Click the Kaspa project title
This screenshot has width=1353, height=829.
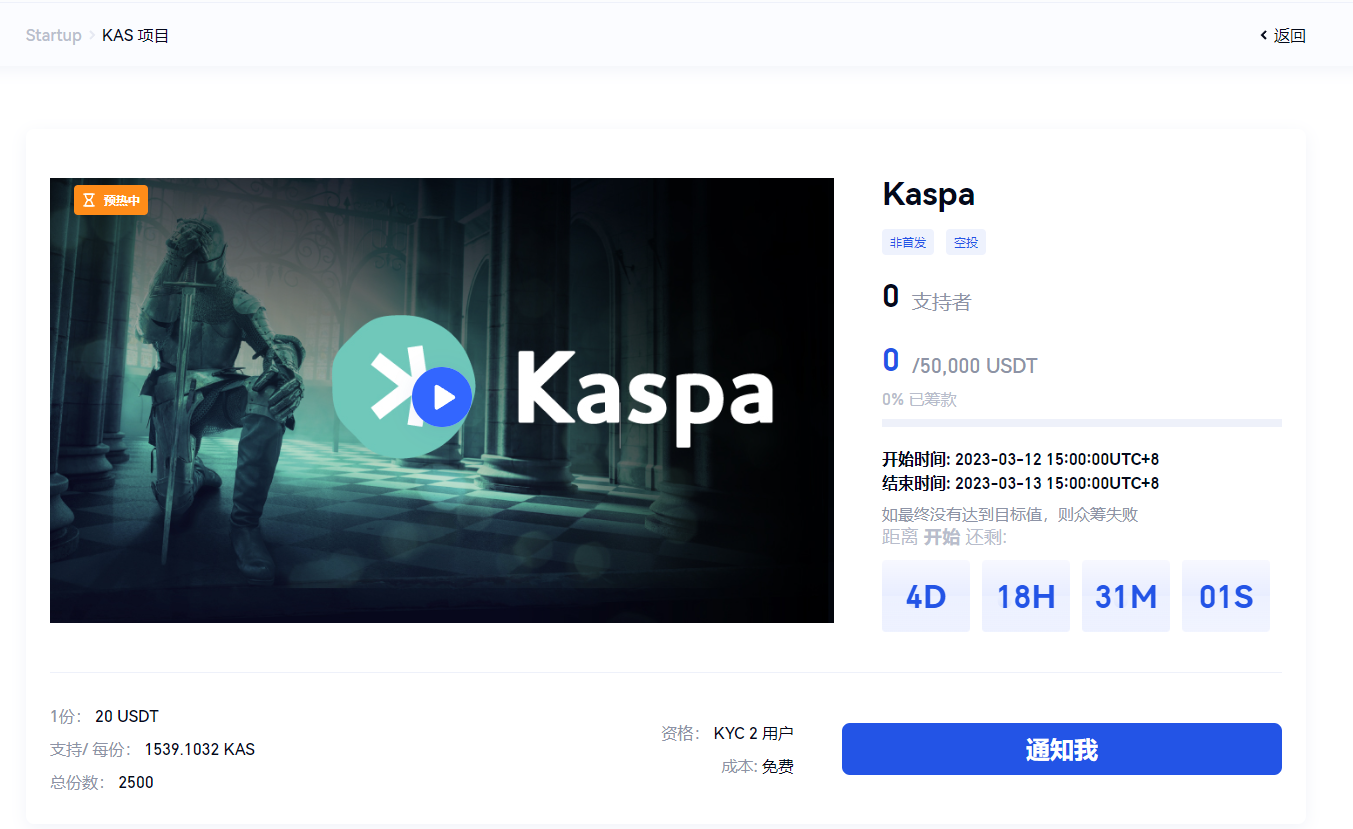tap(928, 194)
